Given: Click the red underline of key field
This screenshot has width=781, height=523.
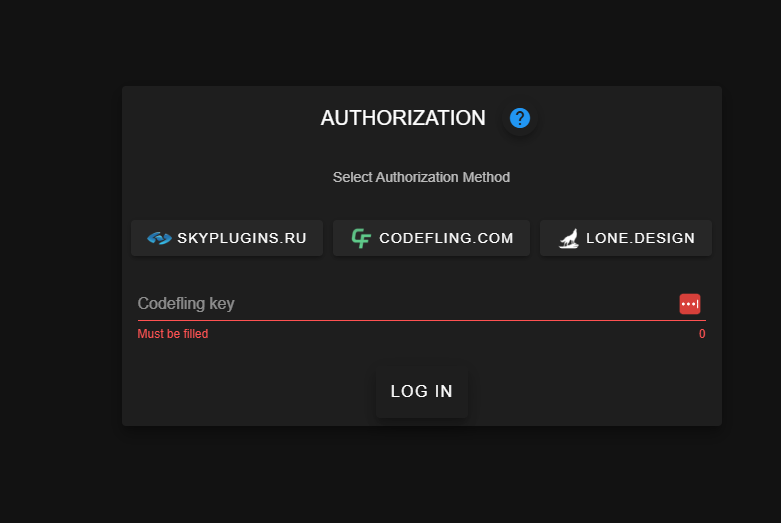Looking at the screenshot, I should (420, 320).
